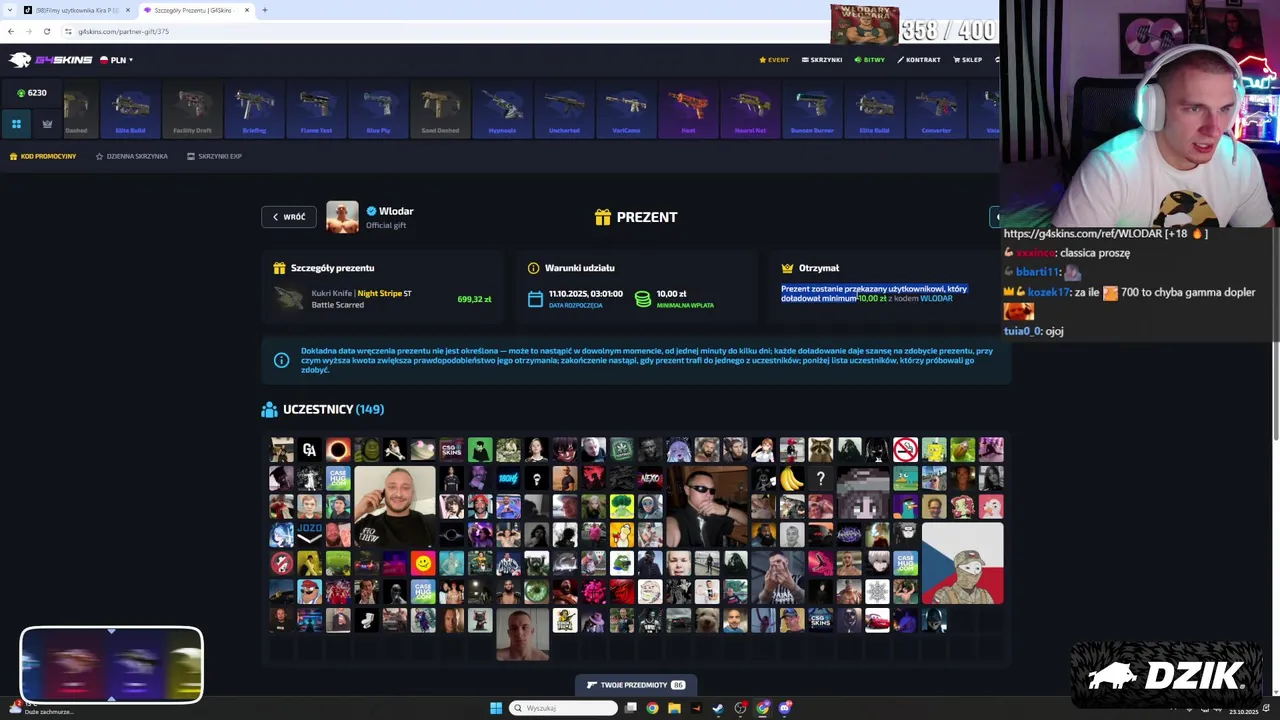This screenshot has height=720, width=1280.
Task: Open the Bunsen Burner live drop item
Action: 812,111
